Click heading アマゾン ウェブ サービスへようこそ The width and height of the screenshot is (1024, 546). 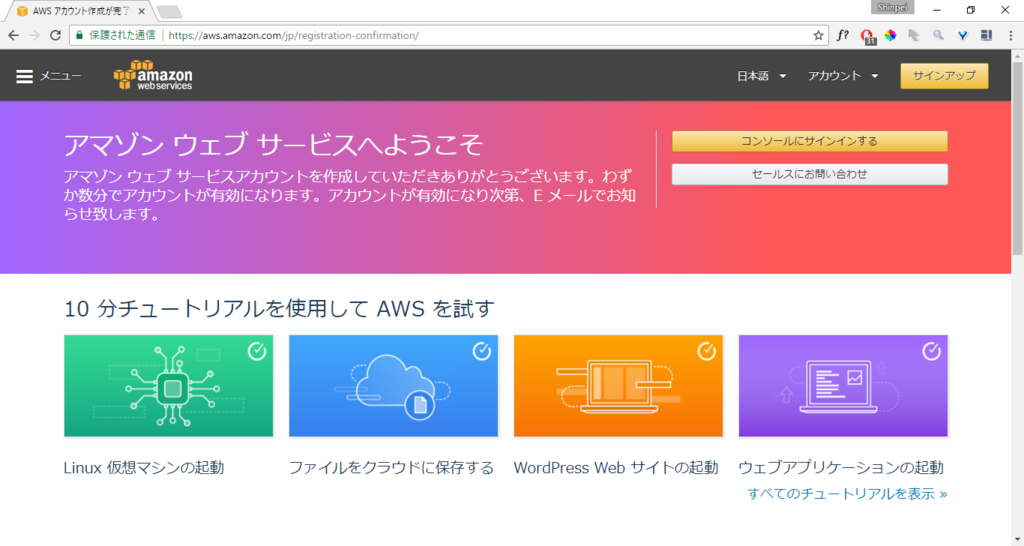273,144
